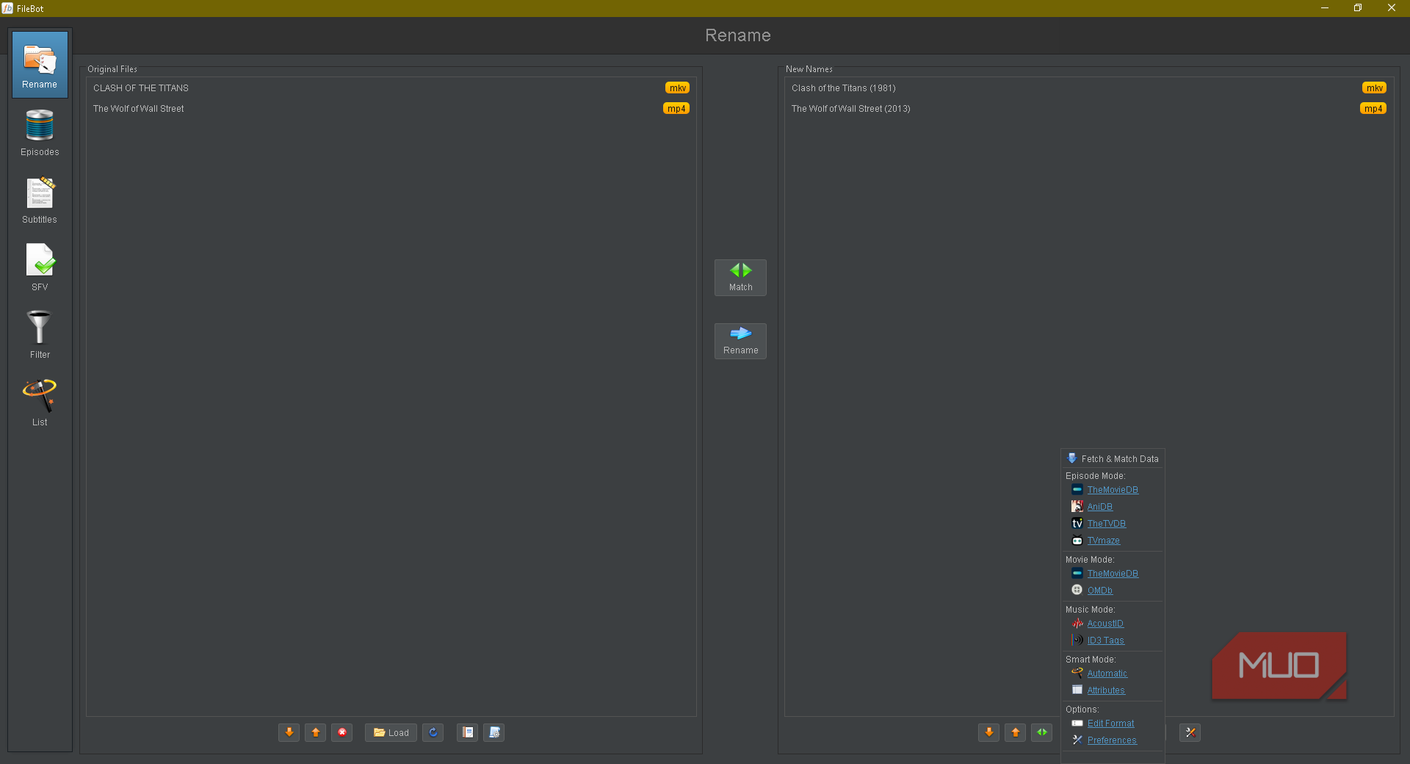Viewport: 1410px width, 764px height.
Task: Click the Load folder button
Action: [391, 733]
